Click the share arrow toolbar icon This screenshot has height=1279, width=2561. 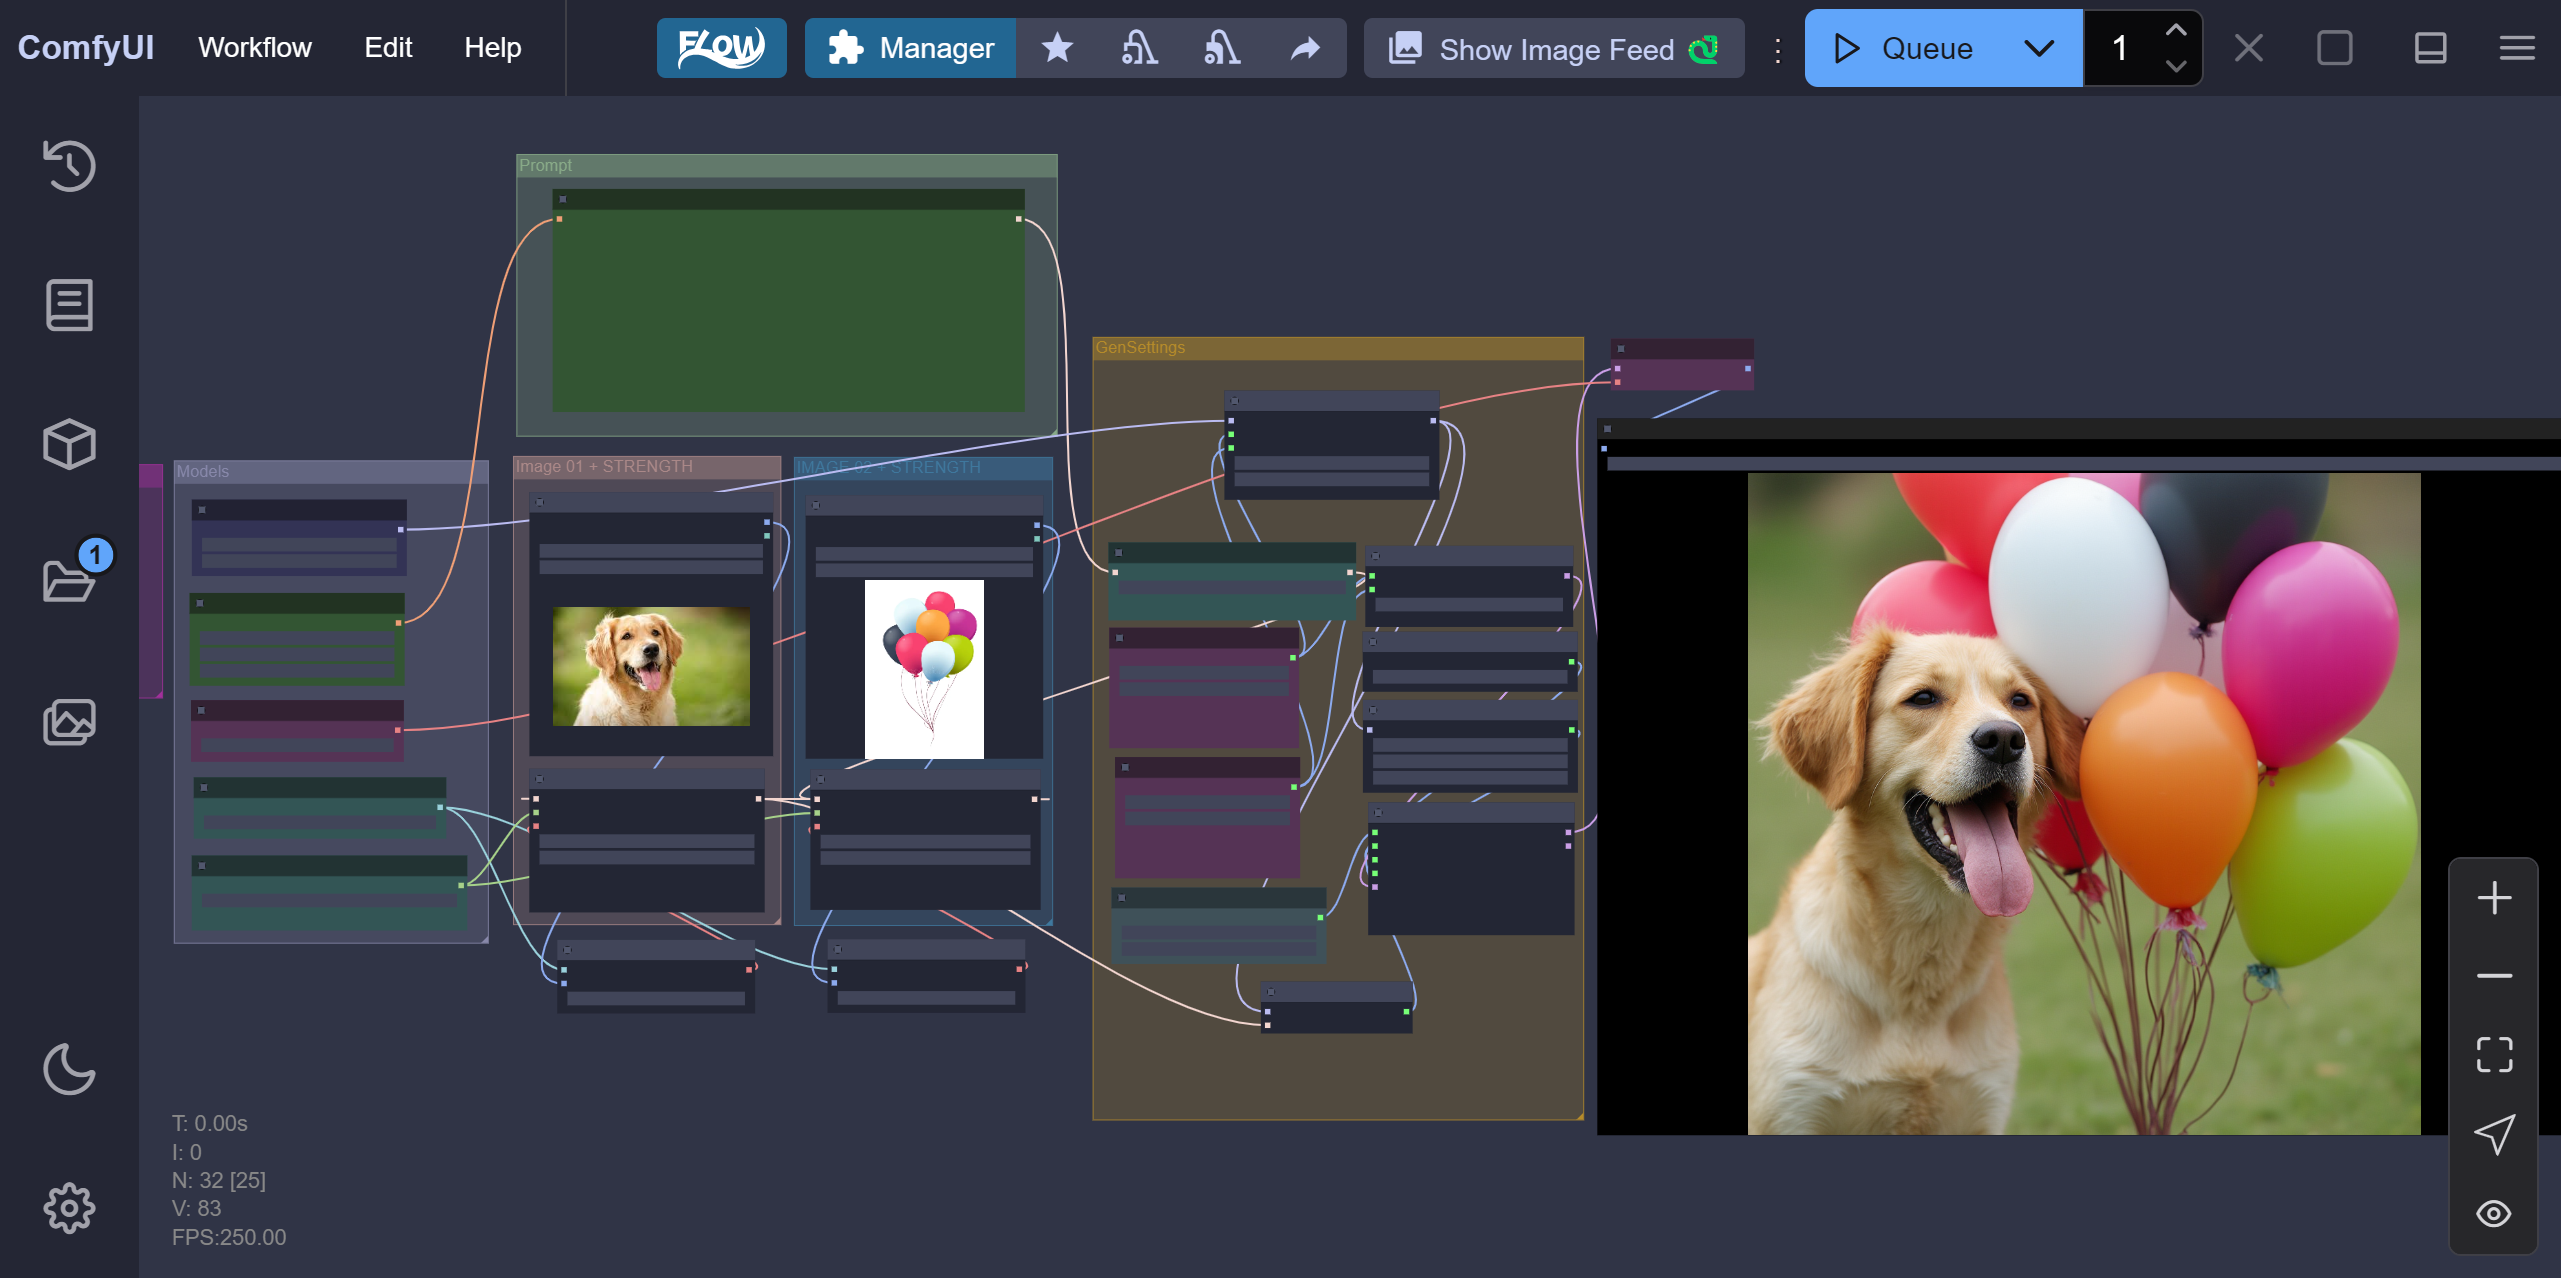1304,48
